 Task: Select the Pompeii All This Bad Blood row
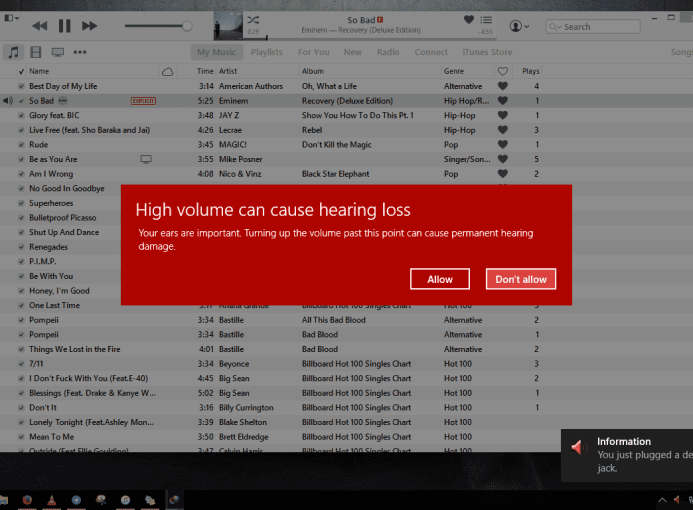pyautogui.click(x=346, y=320)
